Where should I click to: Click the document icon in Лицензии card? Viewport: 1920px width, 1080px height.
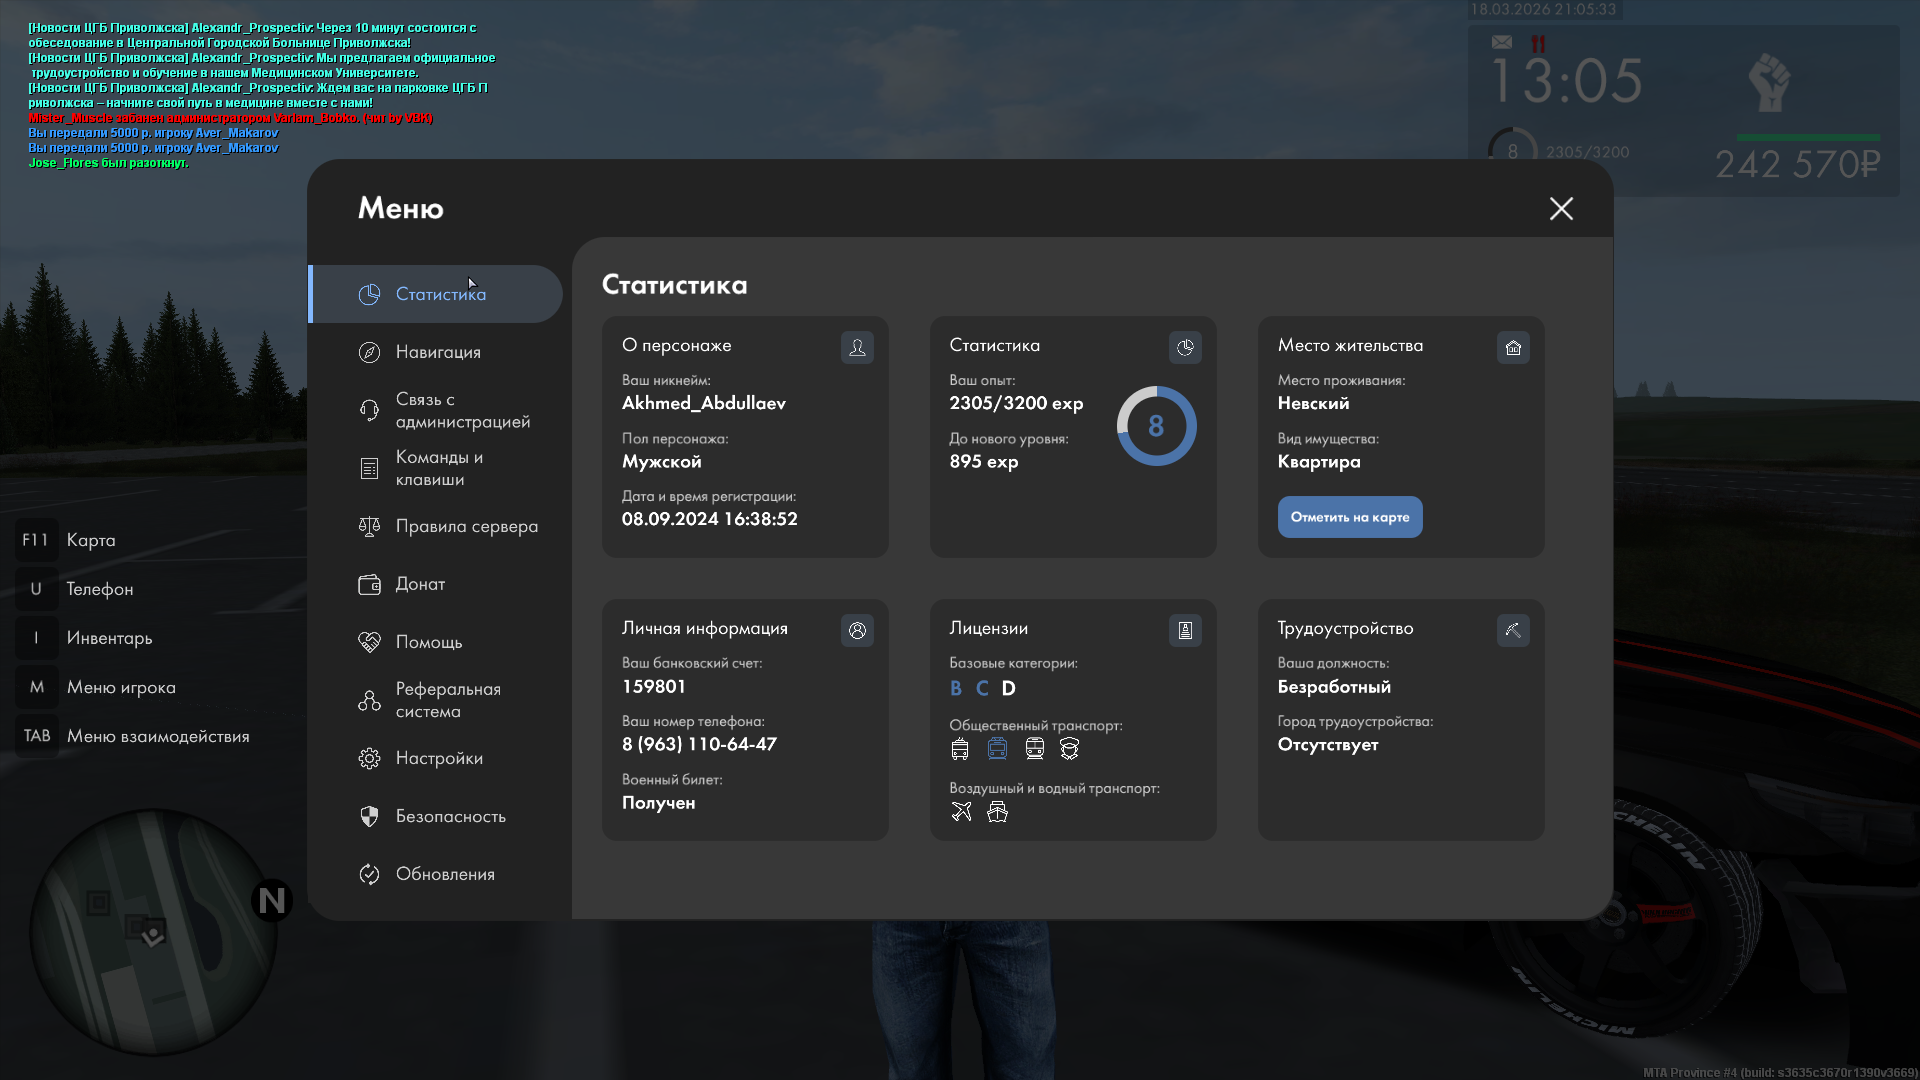pyautogui.click(x=1185, y=630)
